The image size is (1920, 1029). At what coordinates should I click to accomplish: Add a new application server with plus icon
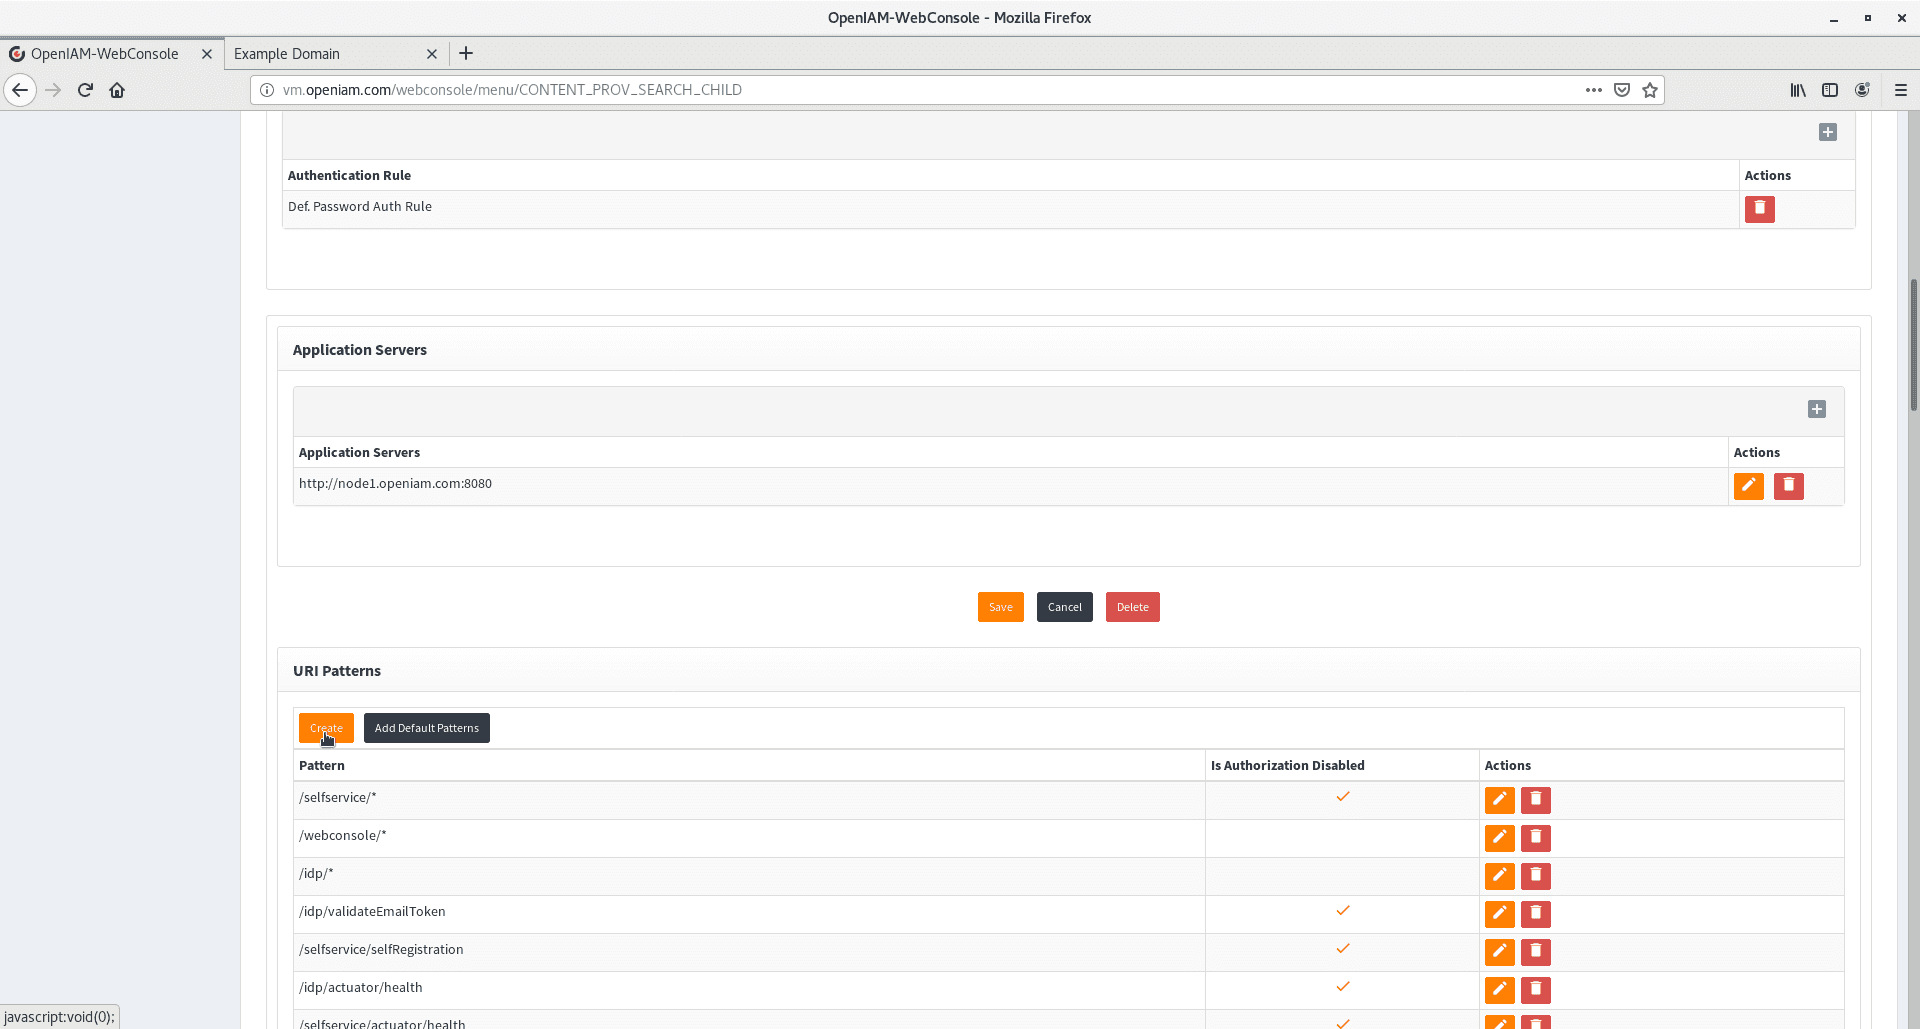[1816, 409]
